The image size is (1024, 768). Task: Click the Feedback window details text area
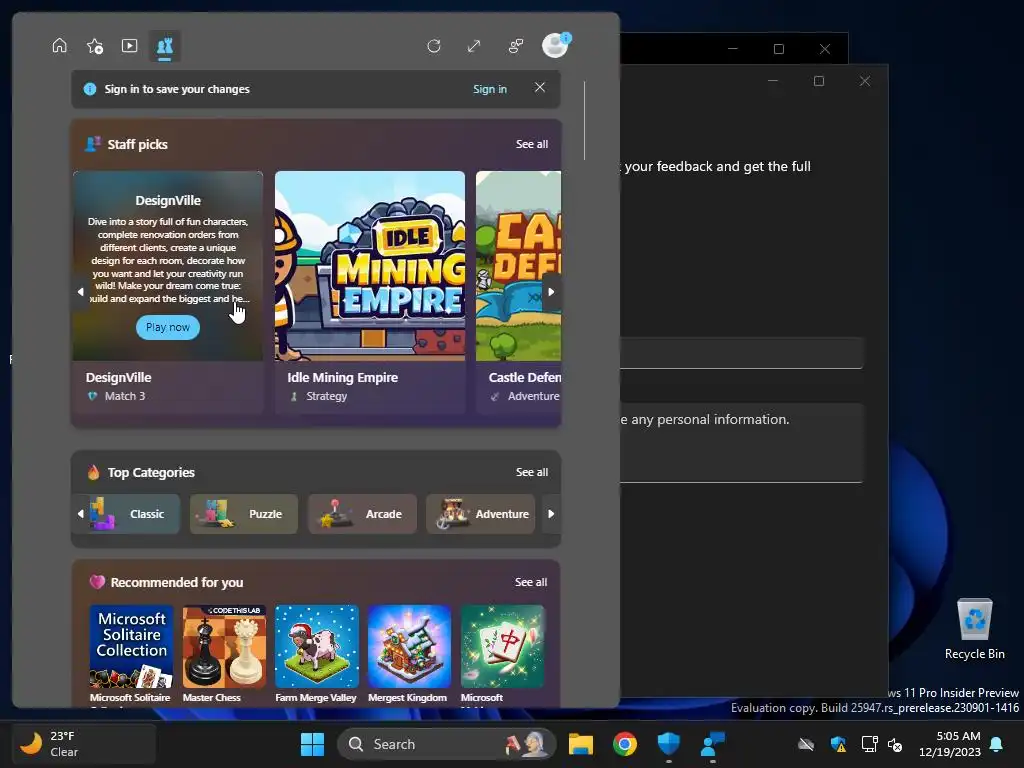pyautogui.click(x=741, y=443)
